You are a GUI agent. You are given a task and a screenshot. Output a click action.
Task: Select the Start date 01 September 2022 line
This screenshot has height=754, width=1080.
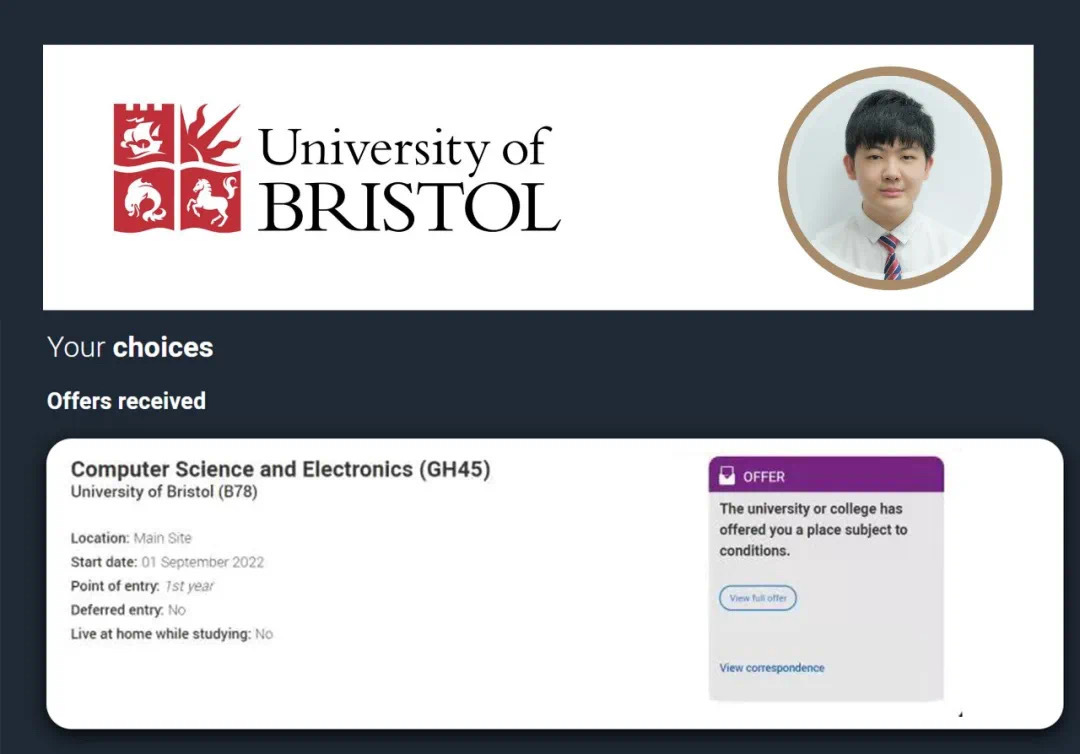[x=167, y=562]
